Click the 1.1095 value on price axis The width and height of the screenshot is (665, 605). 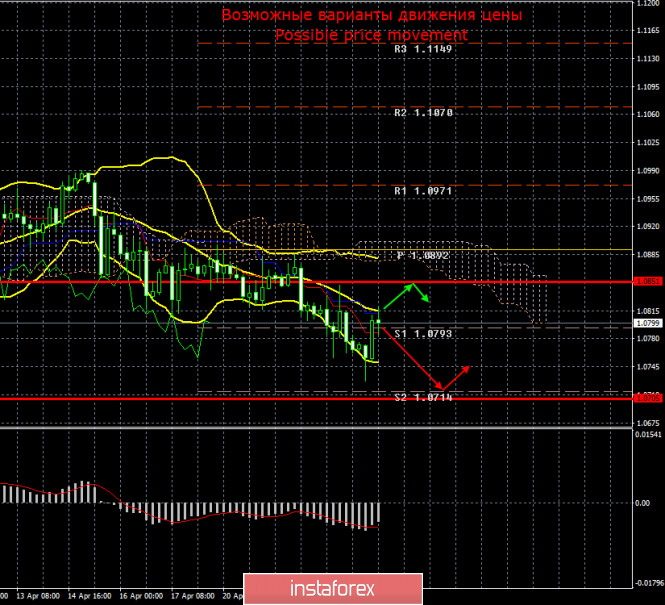(x=648, y=87)
